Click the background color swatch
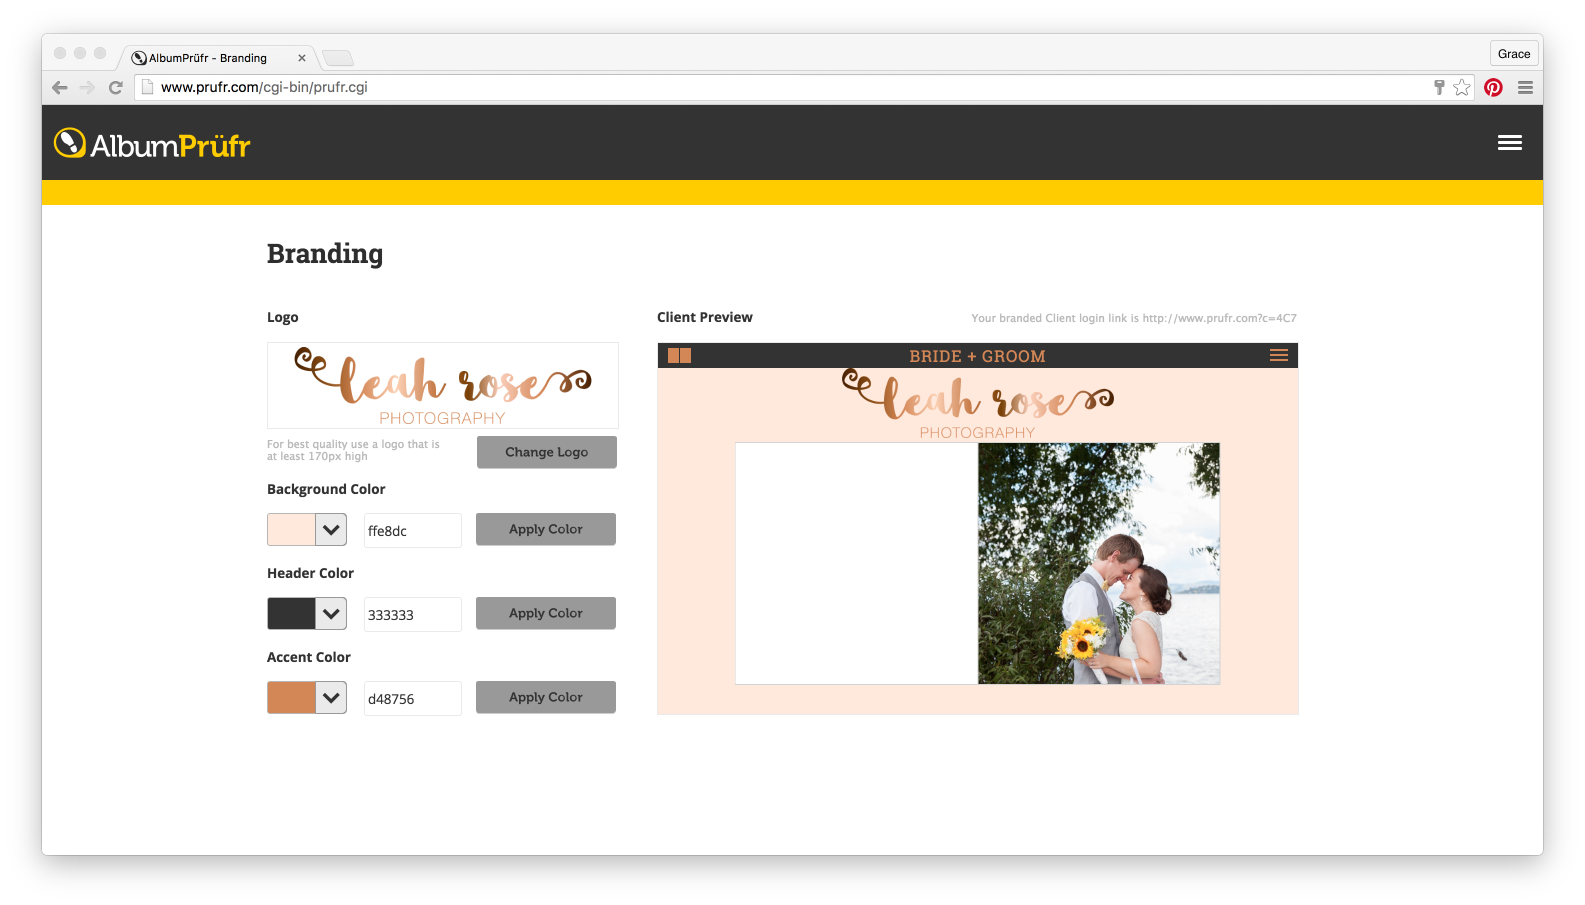The image size is (1585, 905). click(x=291, y=530)
